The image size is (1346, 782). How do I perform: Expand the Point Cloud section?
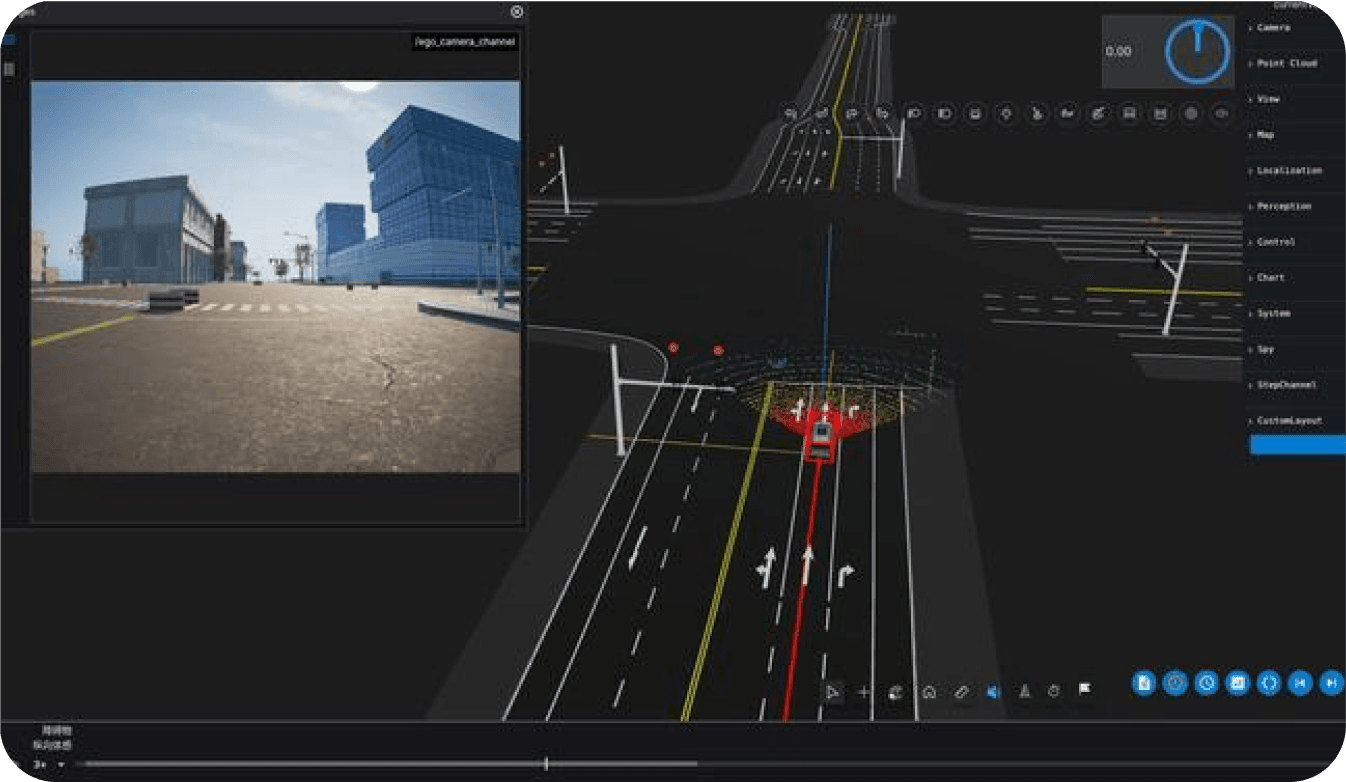[x=1296, y=63]
